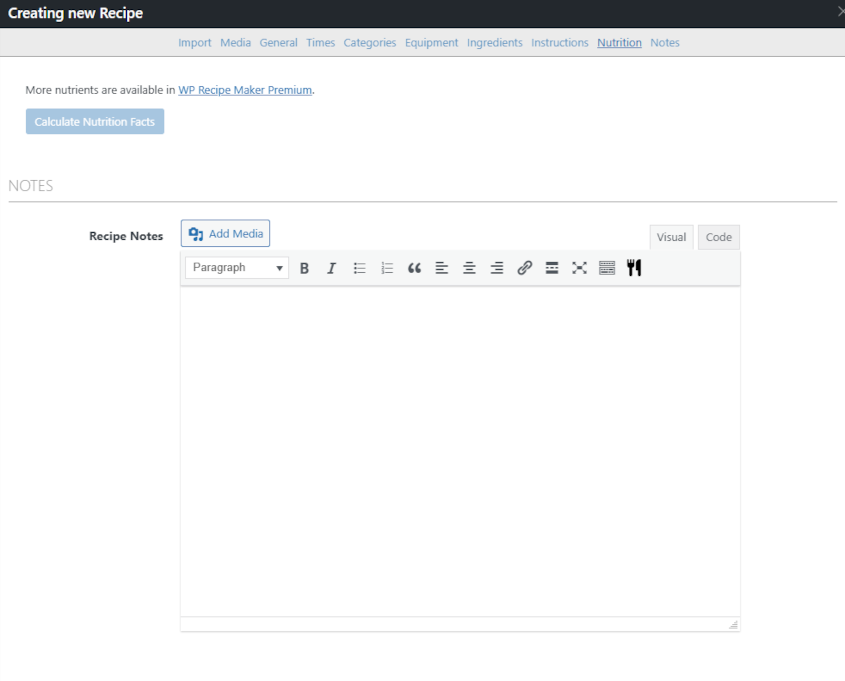Align text to the right

[496, 267]
